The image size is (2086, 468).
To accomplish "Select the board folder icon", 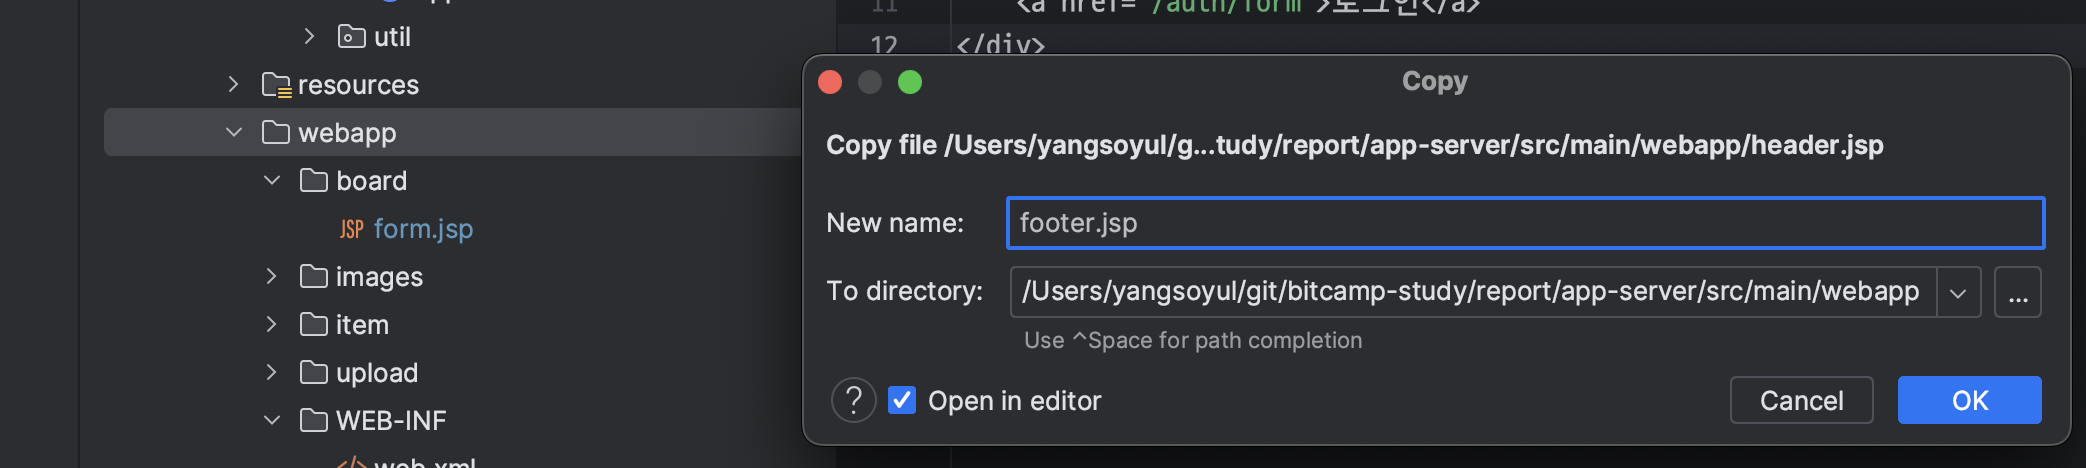I will pyautogui.click(x=314, y=180).
